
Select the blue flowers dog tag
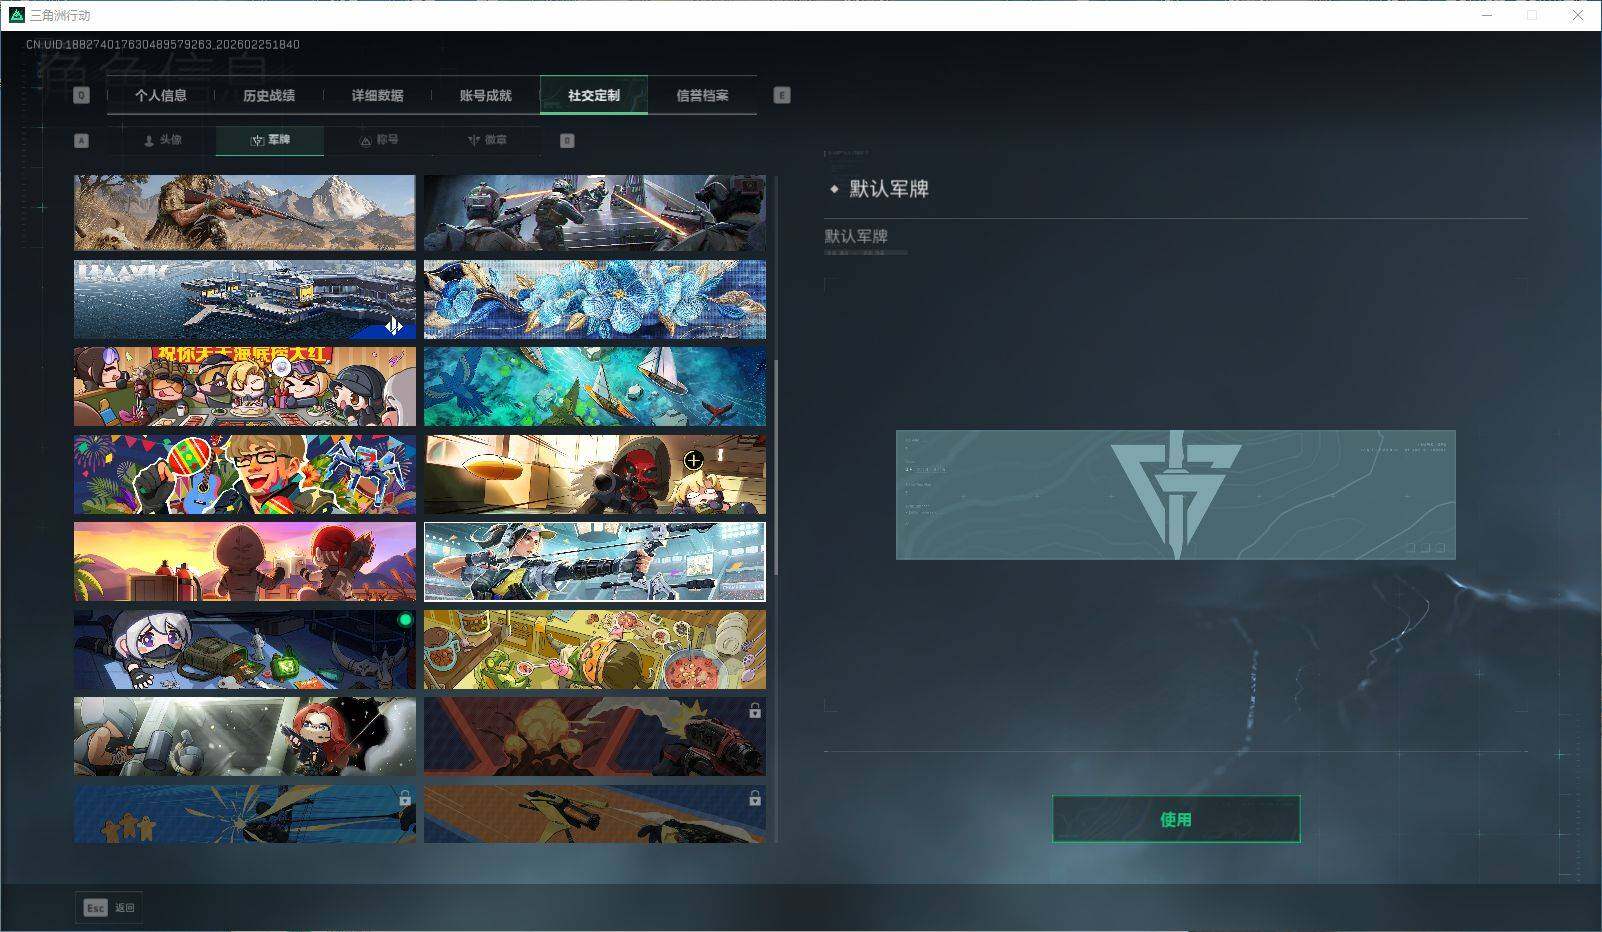click(x=595, y=300)
